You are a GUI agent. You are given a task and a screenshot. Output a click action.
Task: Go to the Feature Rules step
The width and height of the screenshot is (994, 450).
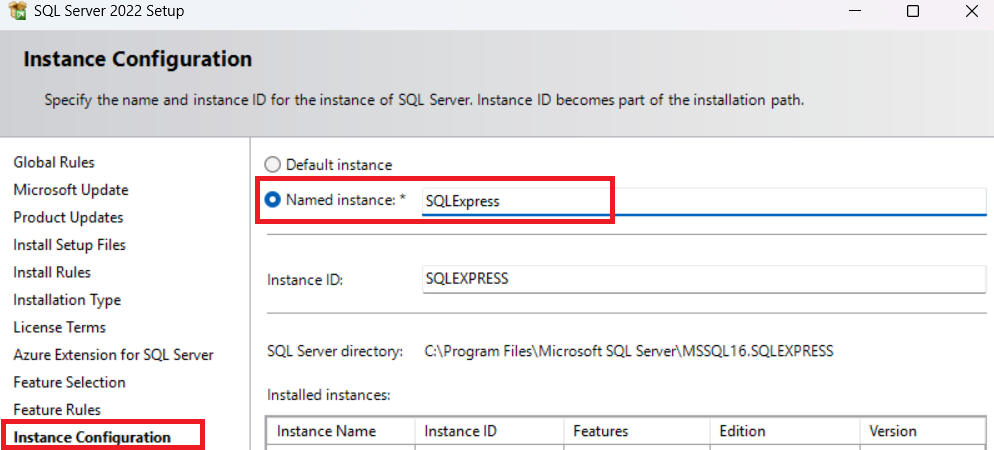[57, 409]
